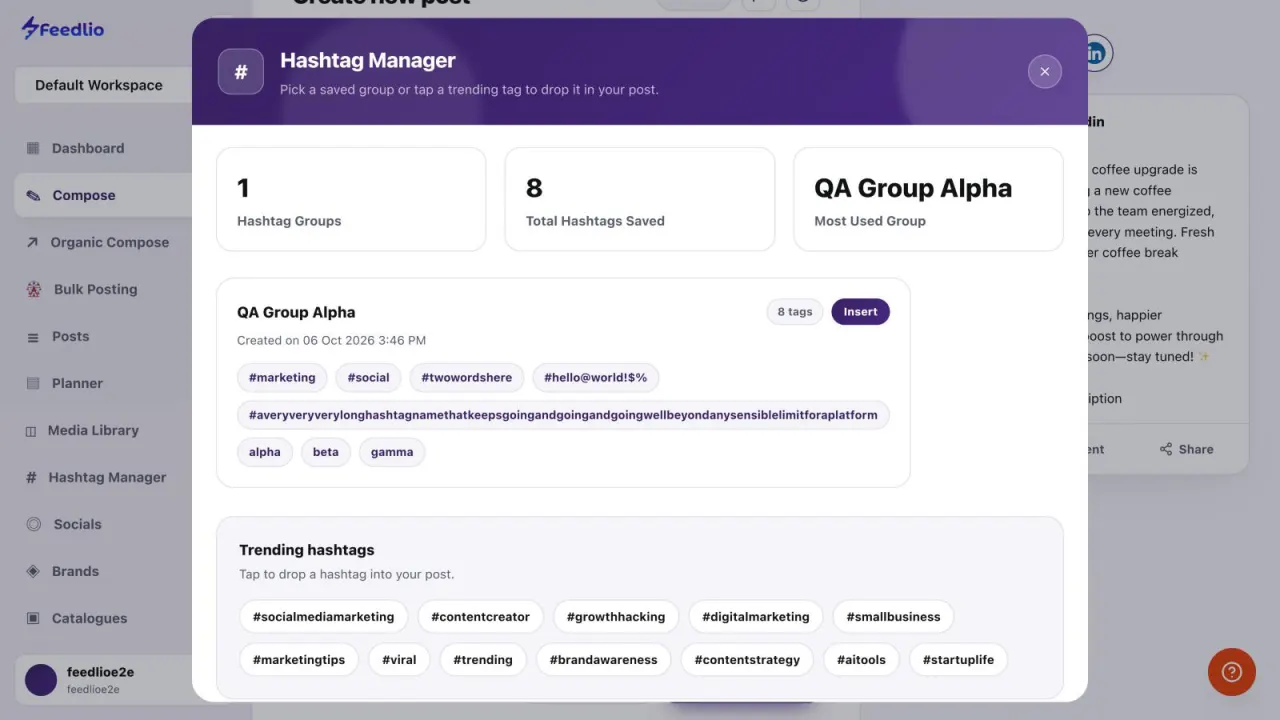Click the 8 tags badge
Screen dimensions: 1280x720
point(795,312)
